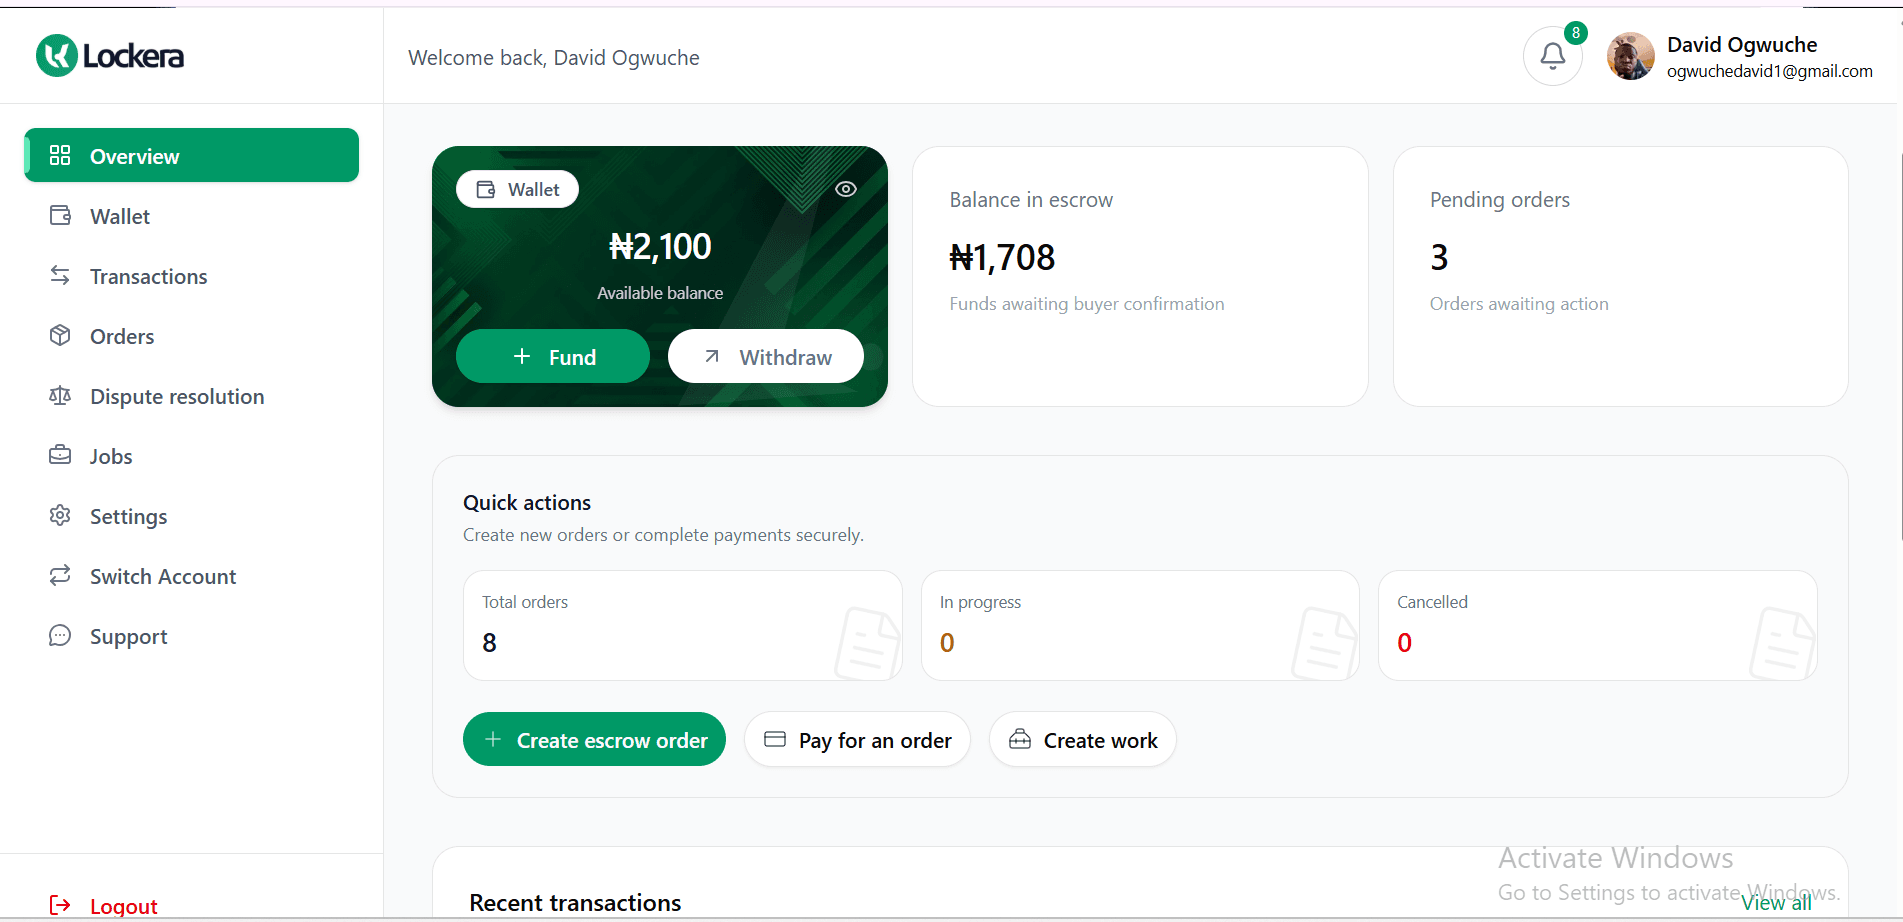Open View all recent transactions
This screenshot has width=1903, height=922.
point(1777,901)
